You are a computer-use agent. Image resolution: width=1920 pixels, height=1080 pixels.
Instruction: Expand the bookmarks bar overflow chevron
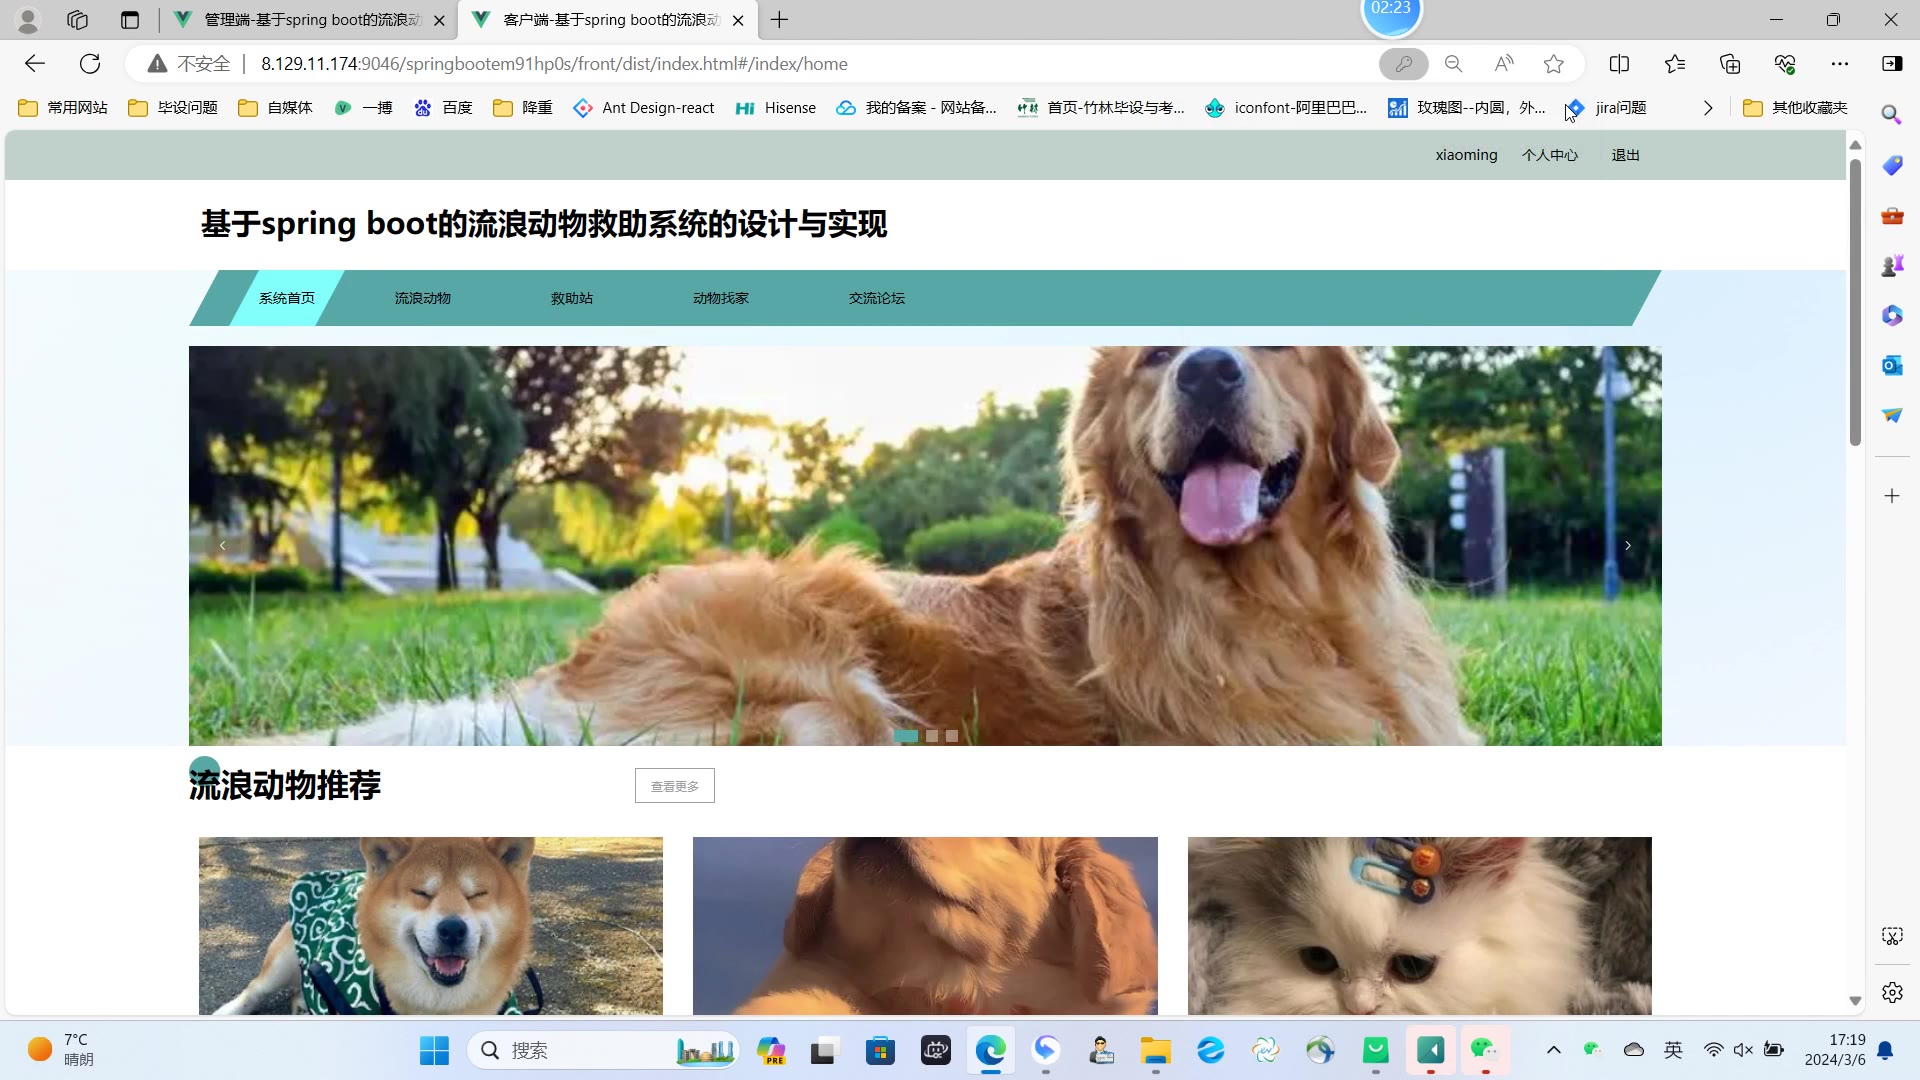[1708, 108]
